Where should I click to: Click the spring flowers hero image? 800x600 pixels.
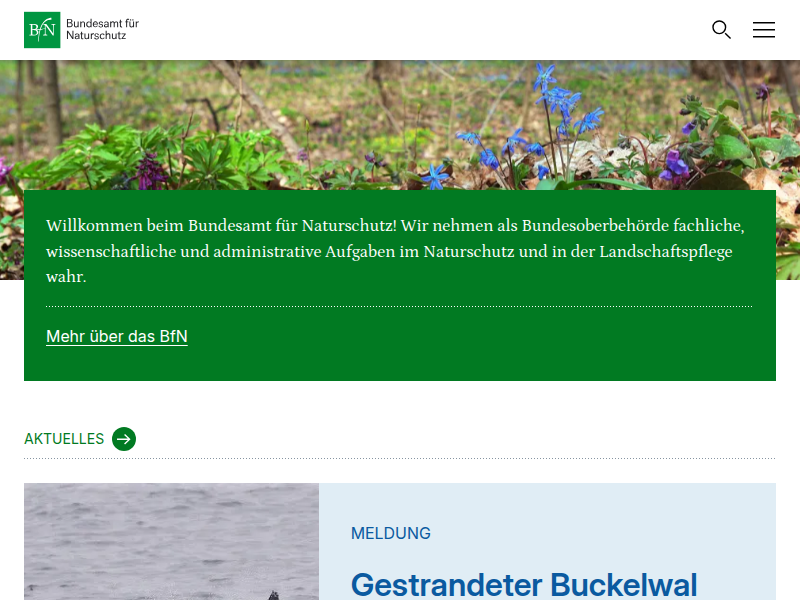400,120
